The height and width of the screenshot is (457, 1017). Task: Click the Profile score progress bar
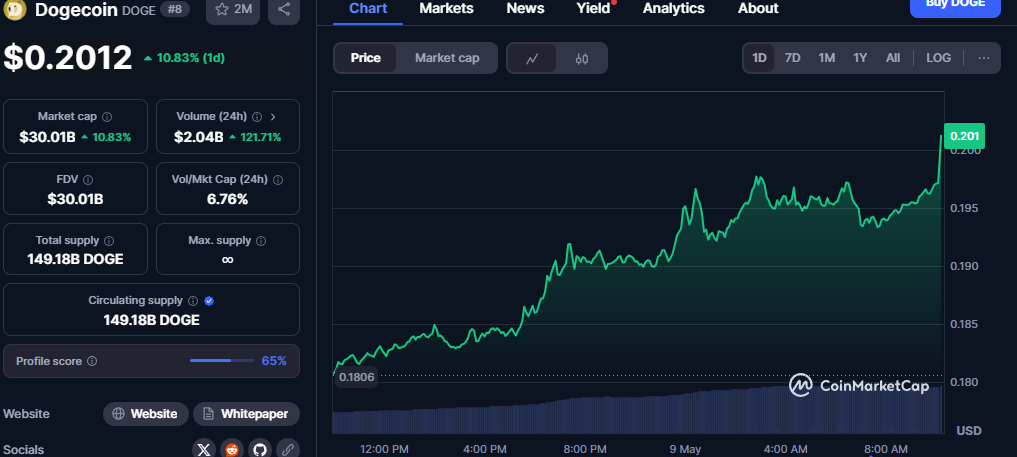(221, 360)
